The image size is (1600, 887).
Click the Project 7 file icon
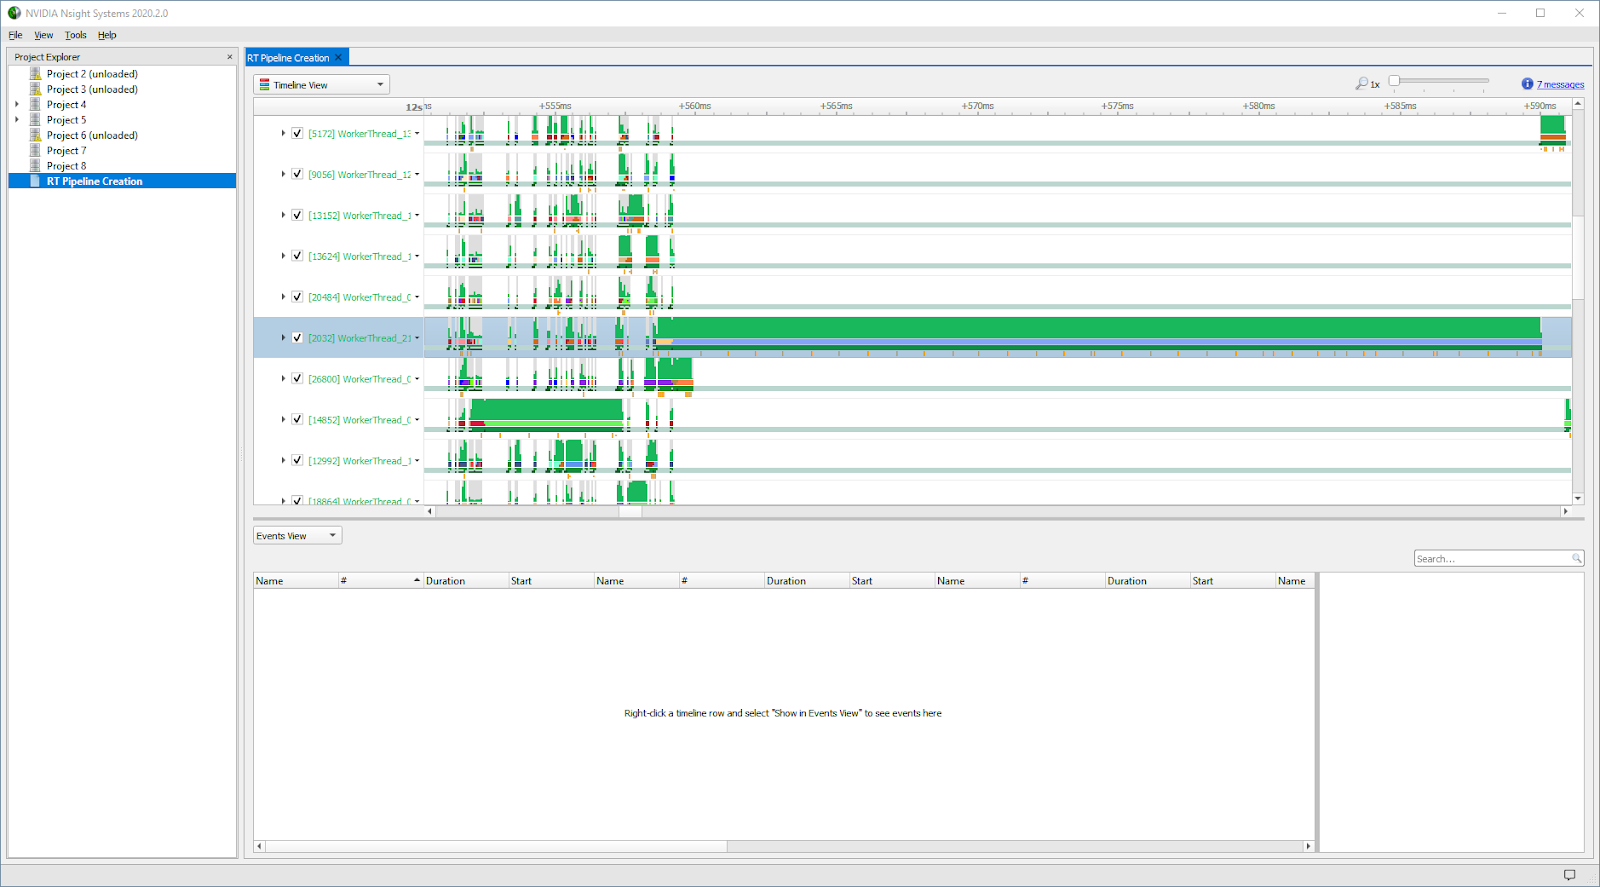tap(36, 150)
